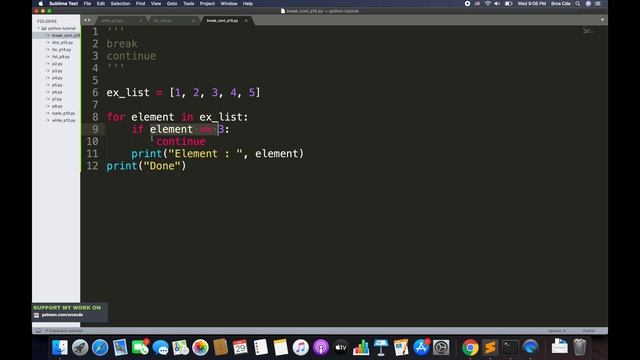Click Spaces indentation setting in status bar

coord(557,331)
